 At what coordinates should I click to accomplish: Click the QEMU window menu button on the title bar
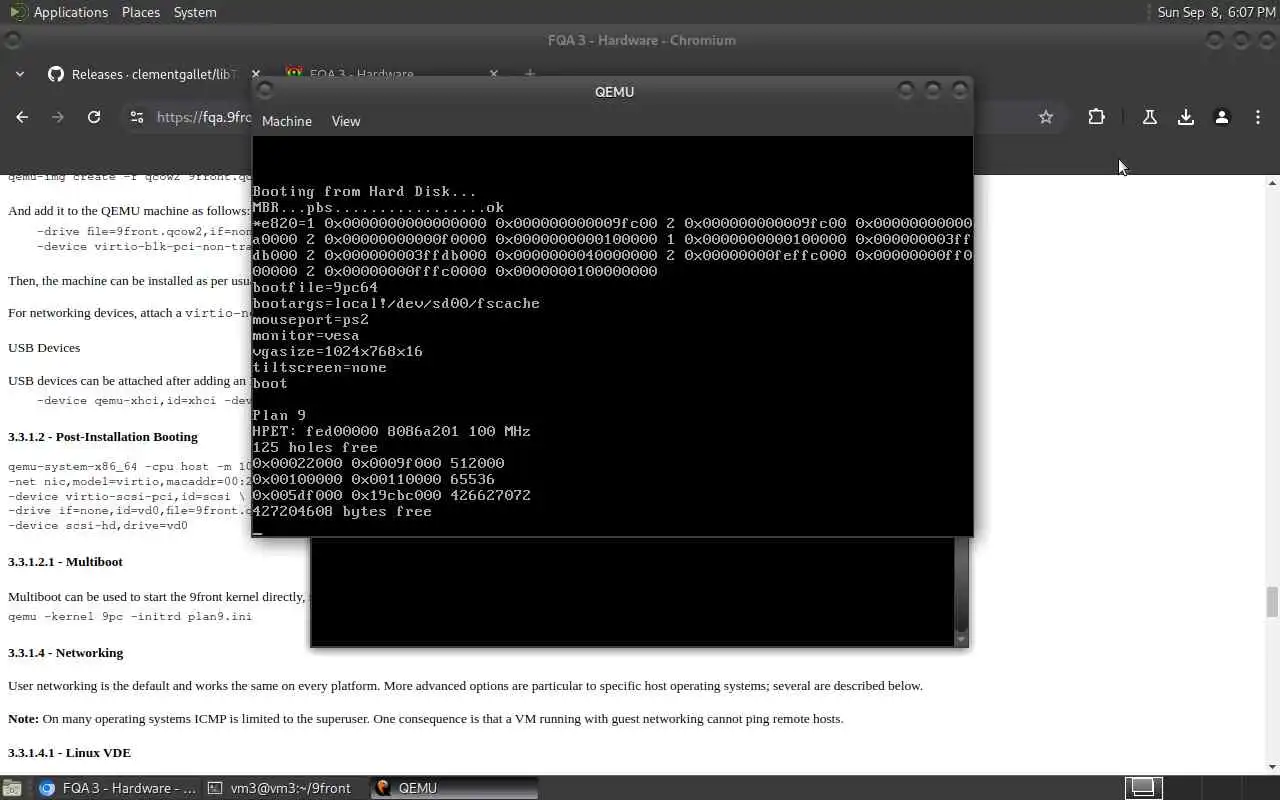pyautogui.click(x=265, y=91)
